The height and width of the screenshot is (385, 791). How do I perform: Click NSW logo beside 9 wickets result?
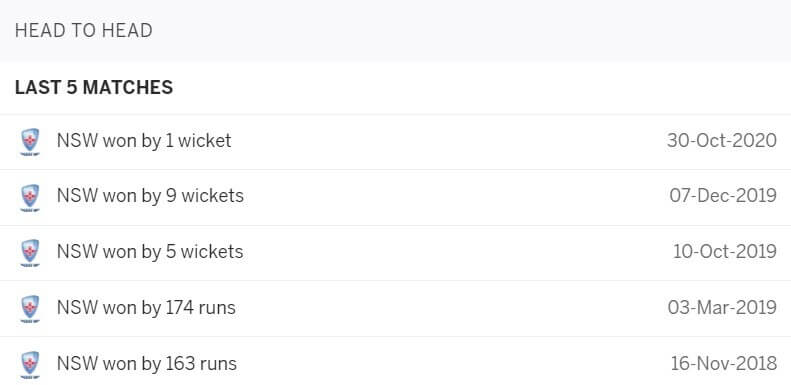point(30,197)
